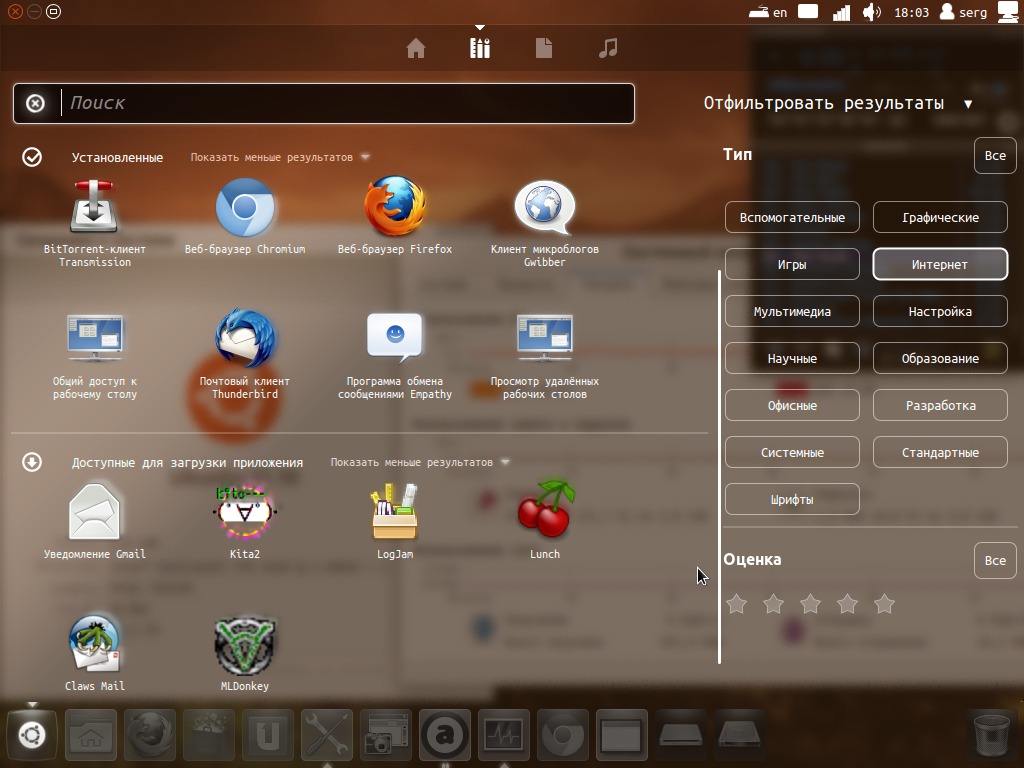Choose the Claws Mail application
This screenshot has height=768, width=1024.
[95, 653]
